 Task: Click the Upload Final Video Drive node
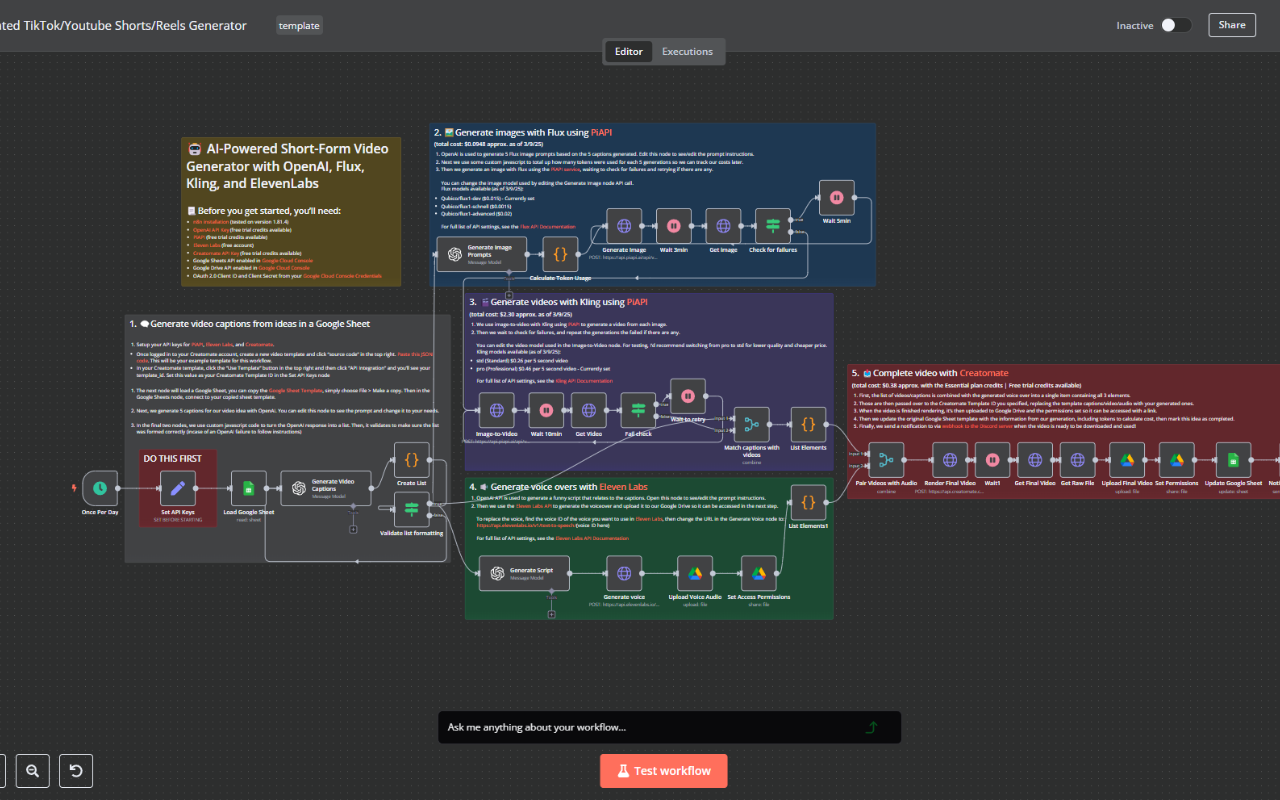[x=1127, y=460]
